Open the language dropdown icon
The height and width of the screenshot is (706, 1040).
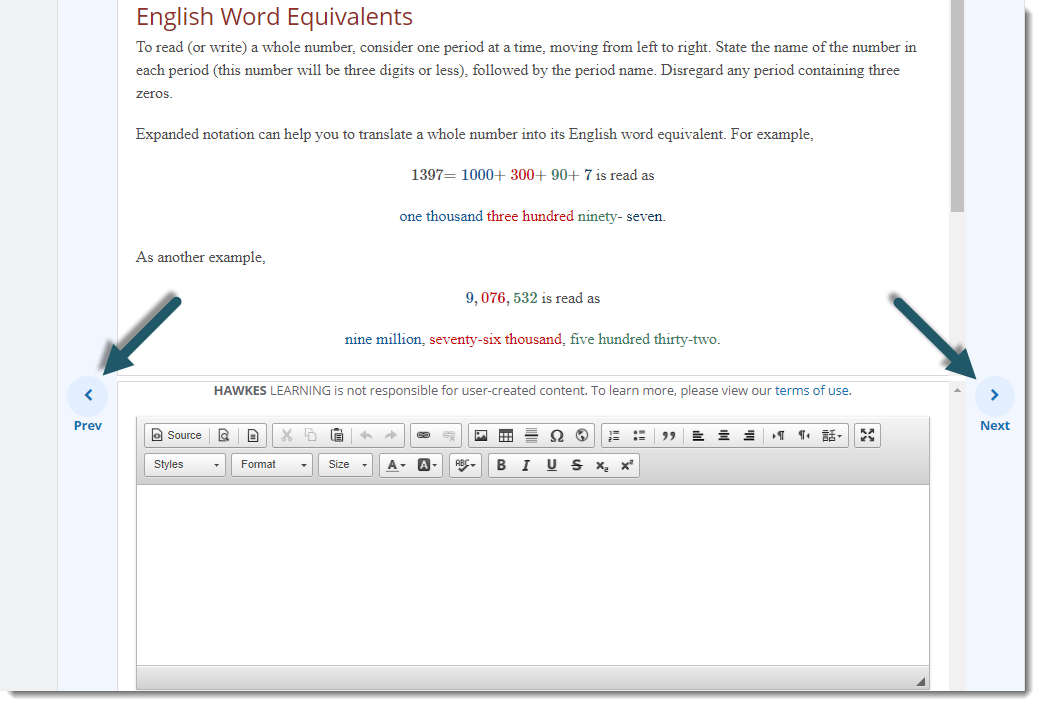(832, 436)
